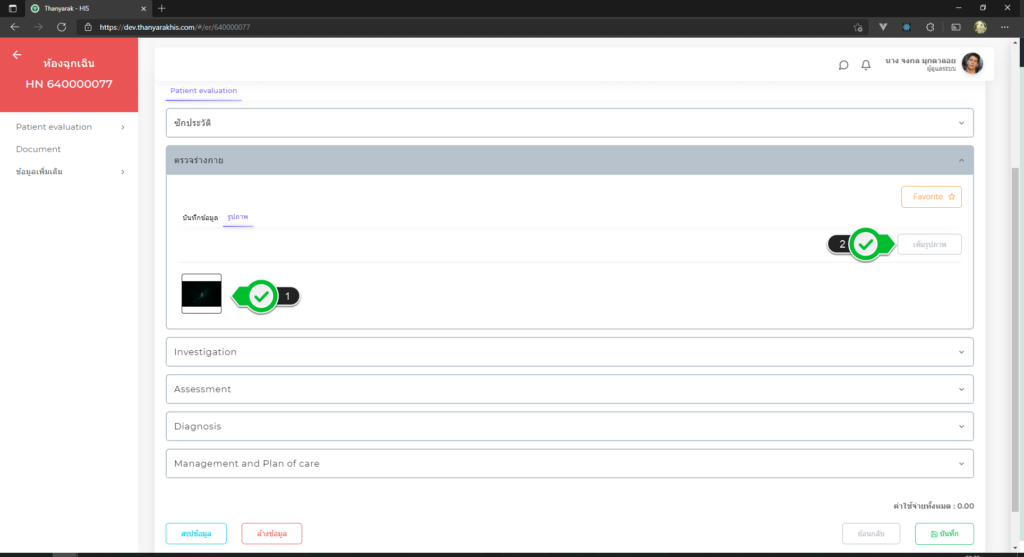Expand the Investigation section
Viewport: 1024px width, 557px height.
569,352
